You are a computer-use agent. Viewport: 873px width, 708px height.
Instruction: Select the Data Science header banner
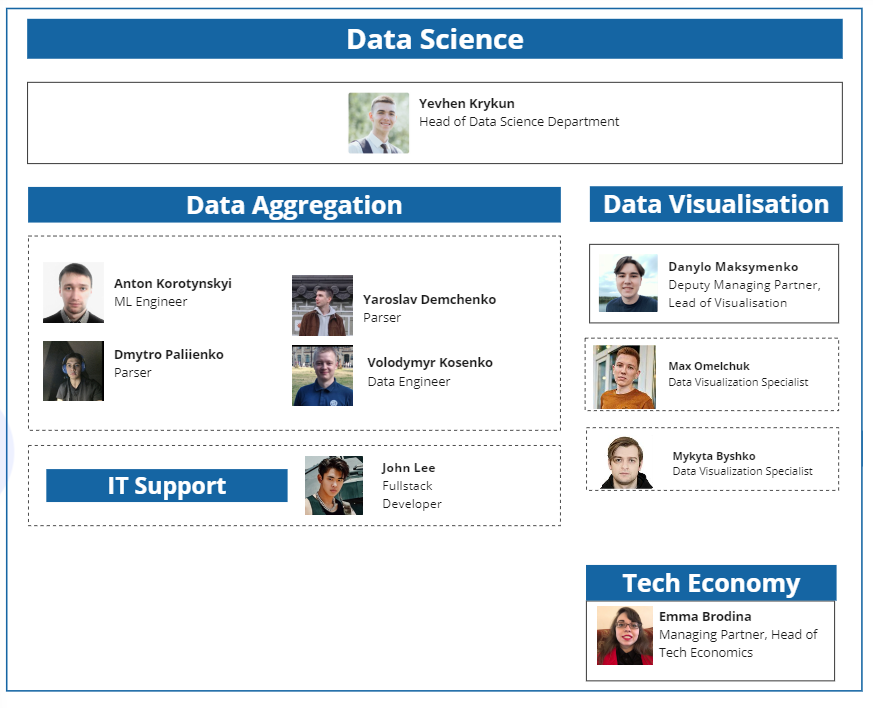click(x=435, y=39)
